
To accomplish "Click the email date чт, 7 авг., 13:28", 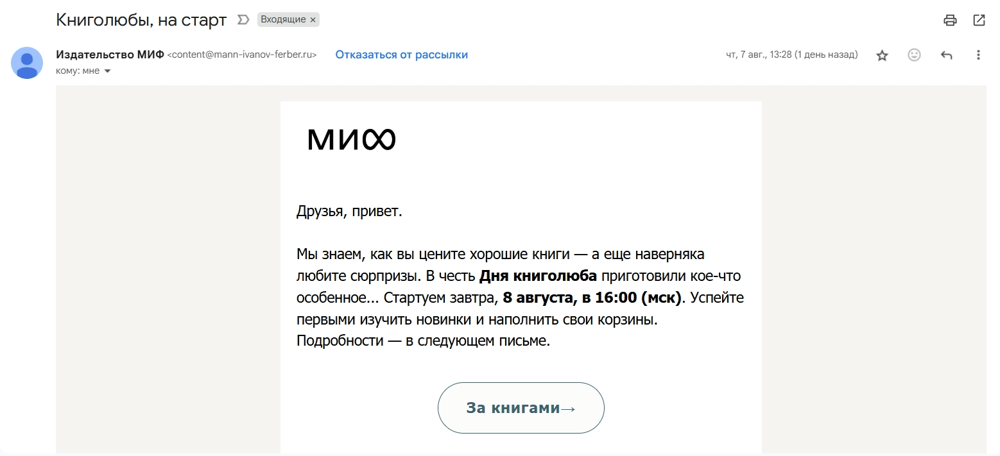I will (x=759, y=55).
